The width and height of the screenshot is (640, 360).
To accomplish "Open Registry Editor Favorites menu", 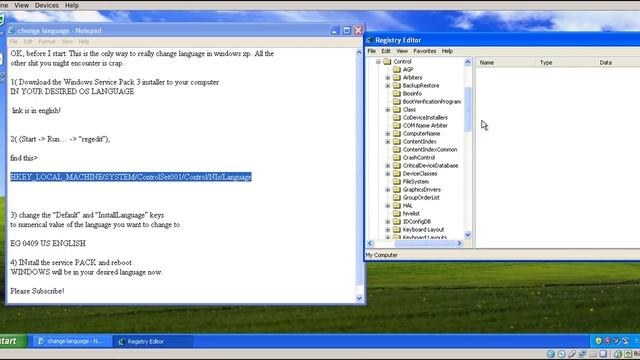I will pyautogui.click(x=424, y=51).
